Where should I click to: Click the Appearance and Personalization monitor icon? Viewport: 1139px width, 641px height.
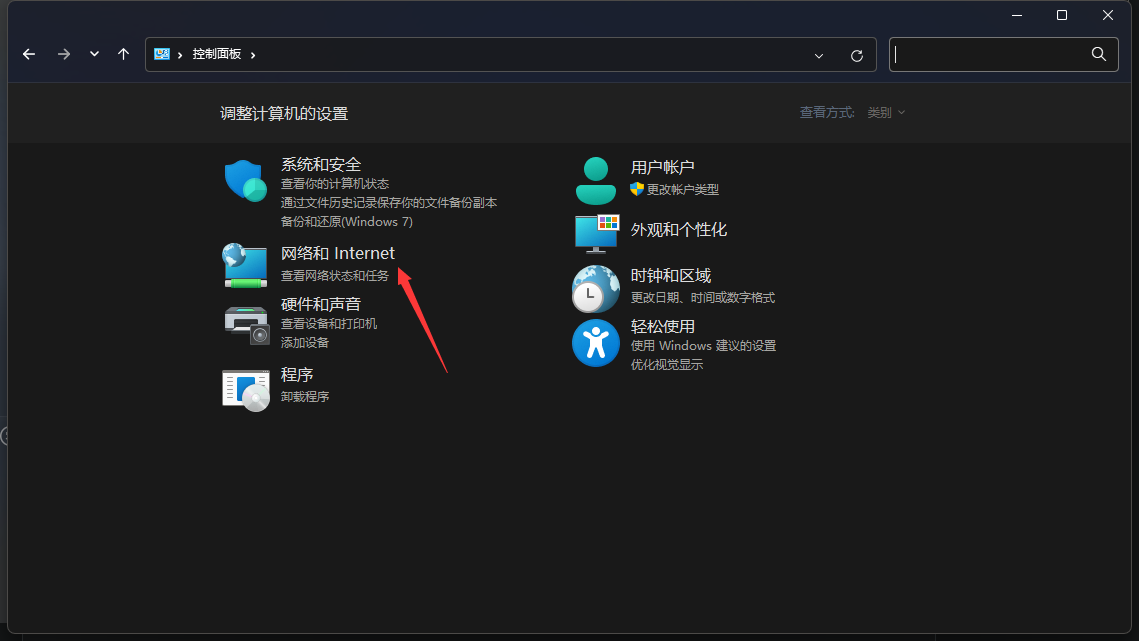(596, 233)
